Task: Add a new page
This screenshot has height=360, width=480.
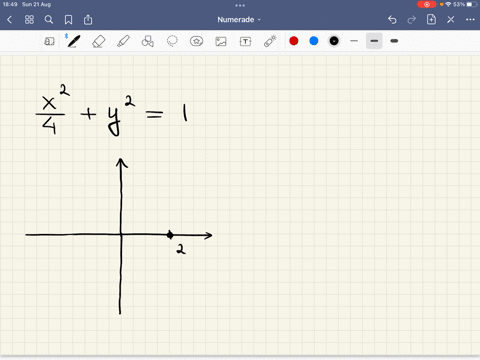Action: click(x=431, y=19)
